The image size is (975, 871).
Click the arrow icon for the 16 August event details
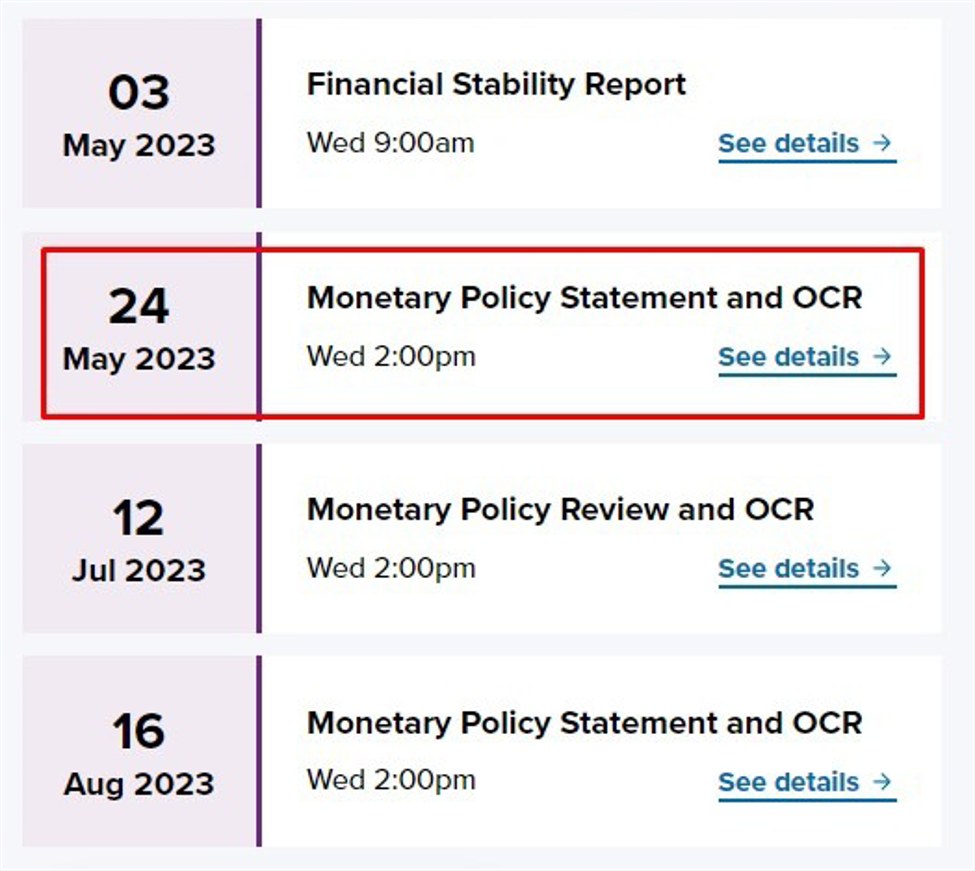click(880, 783)
